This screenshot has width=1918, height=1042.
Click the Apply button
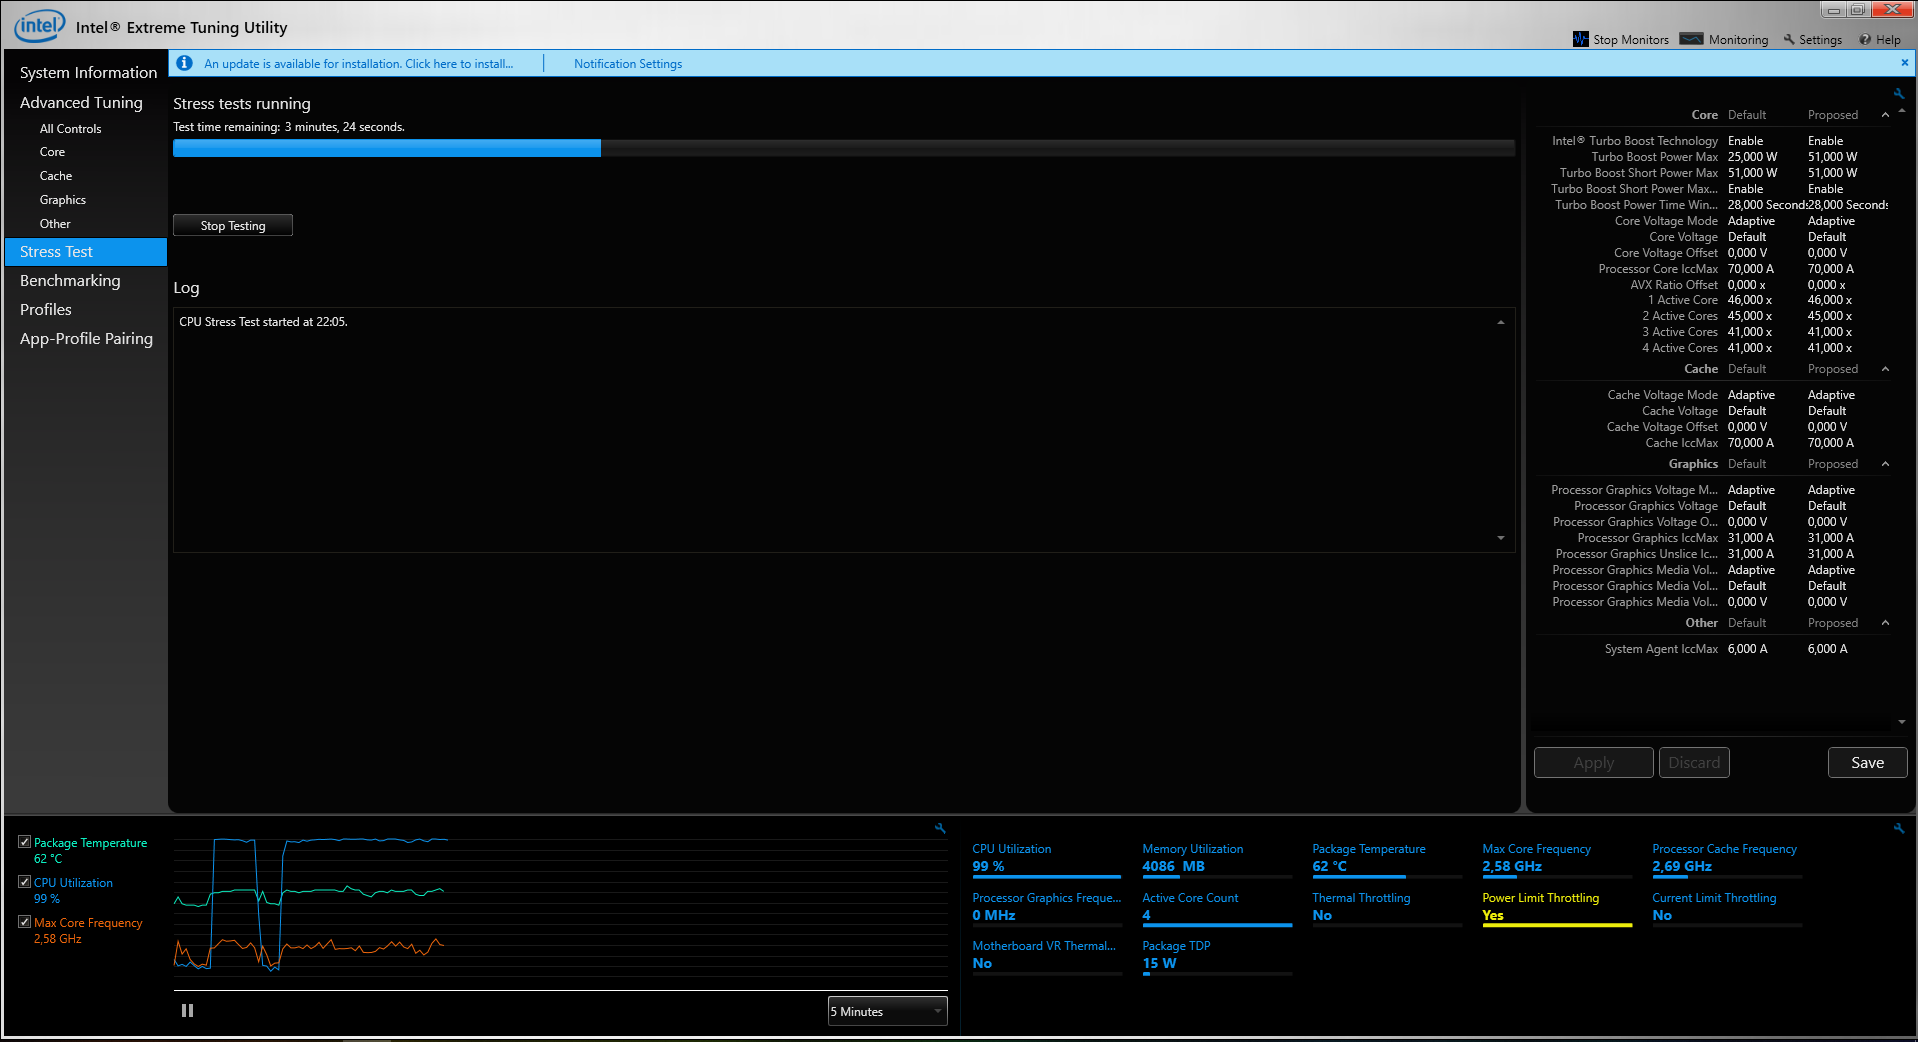point(1593,763)
